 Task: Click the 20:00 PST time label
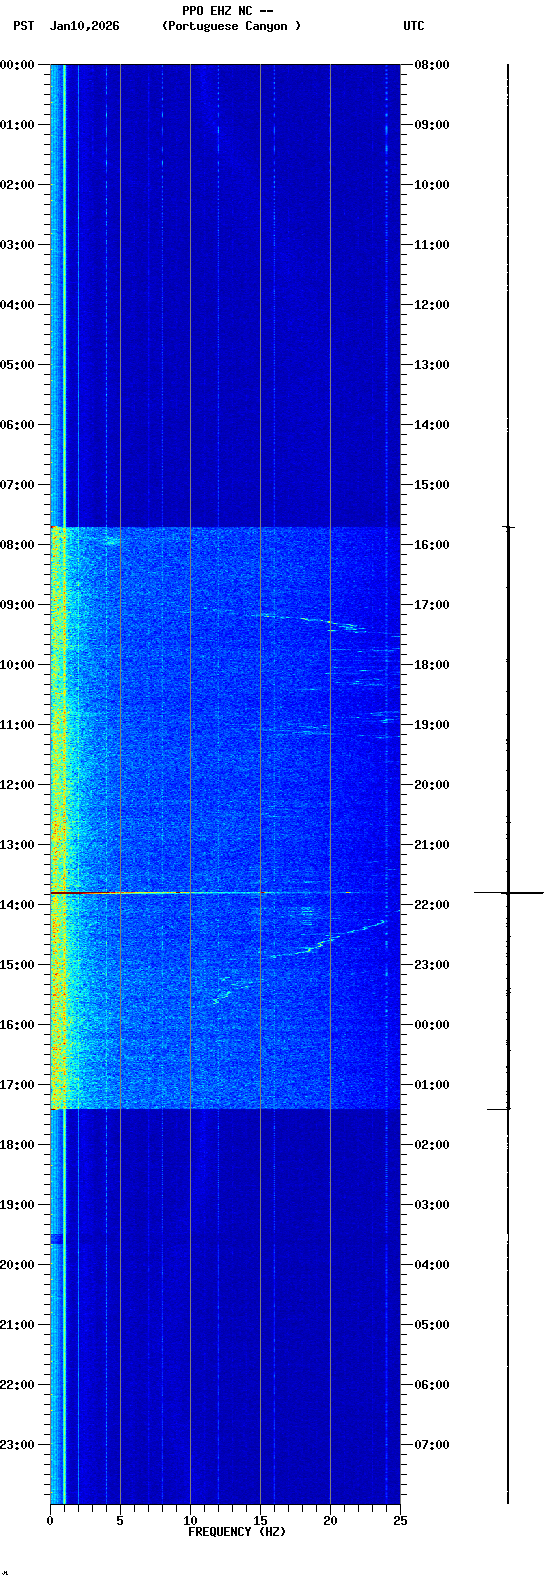tap(18, 1265)
